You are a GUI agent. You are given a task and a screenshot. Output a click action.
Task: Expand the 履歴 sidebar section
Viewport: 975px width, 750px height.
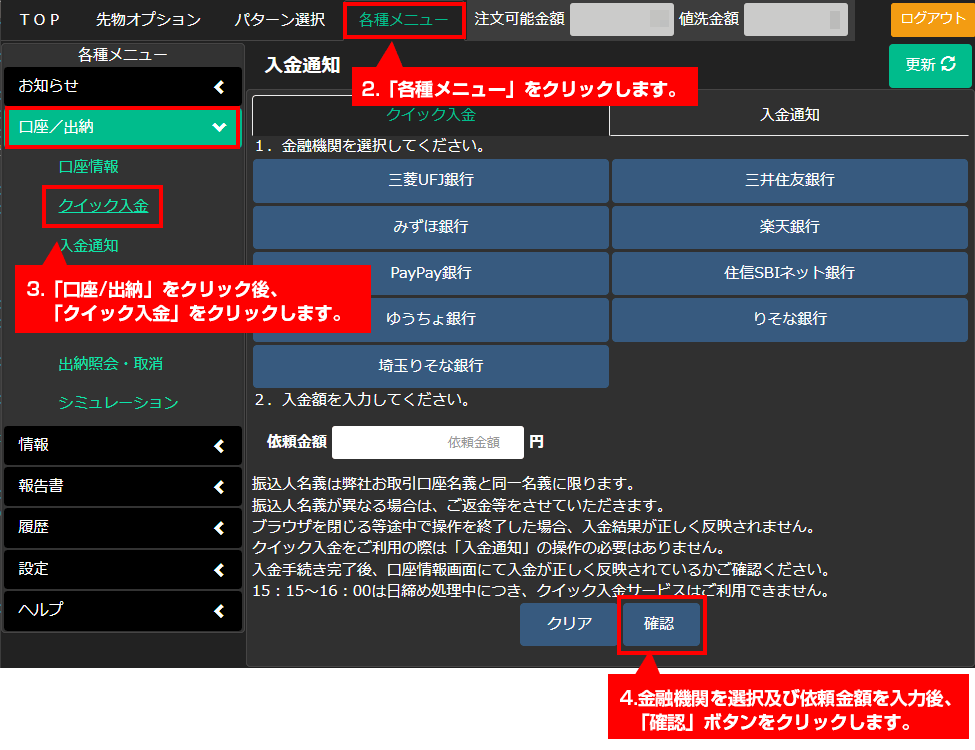click(x=123, y=527)
